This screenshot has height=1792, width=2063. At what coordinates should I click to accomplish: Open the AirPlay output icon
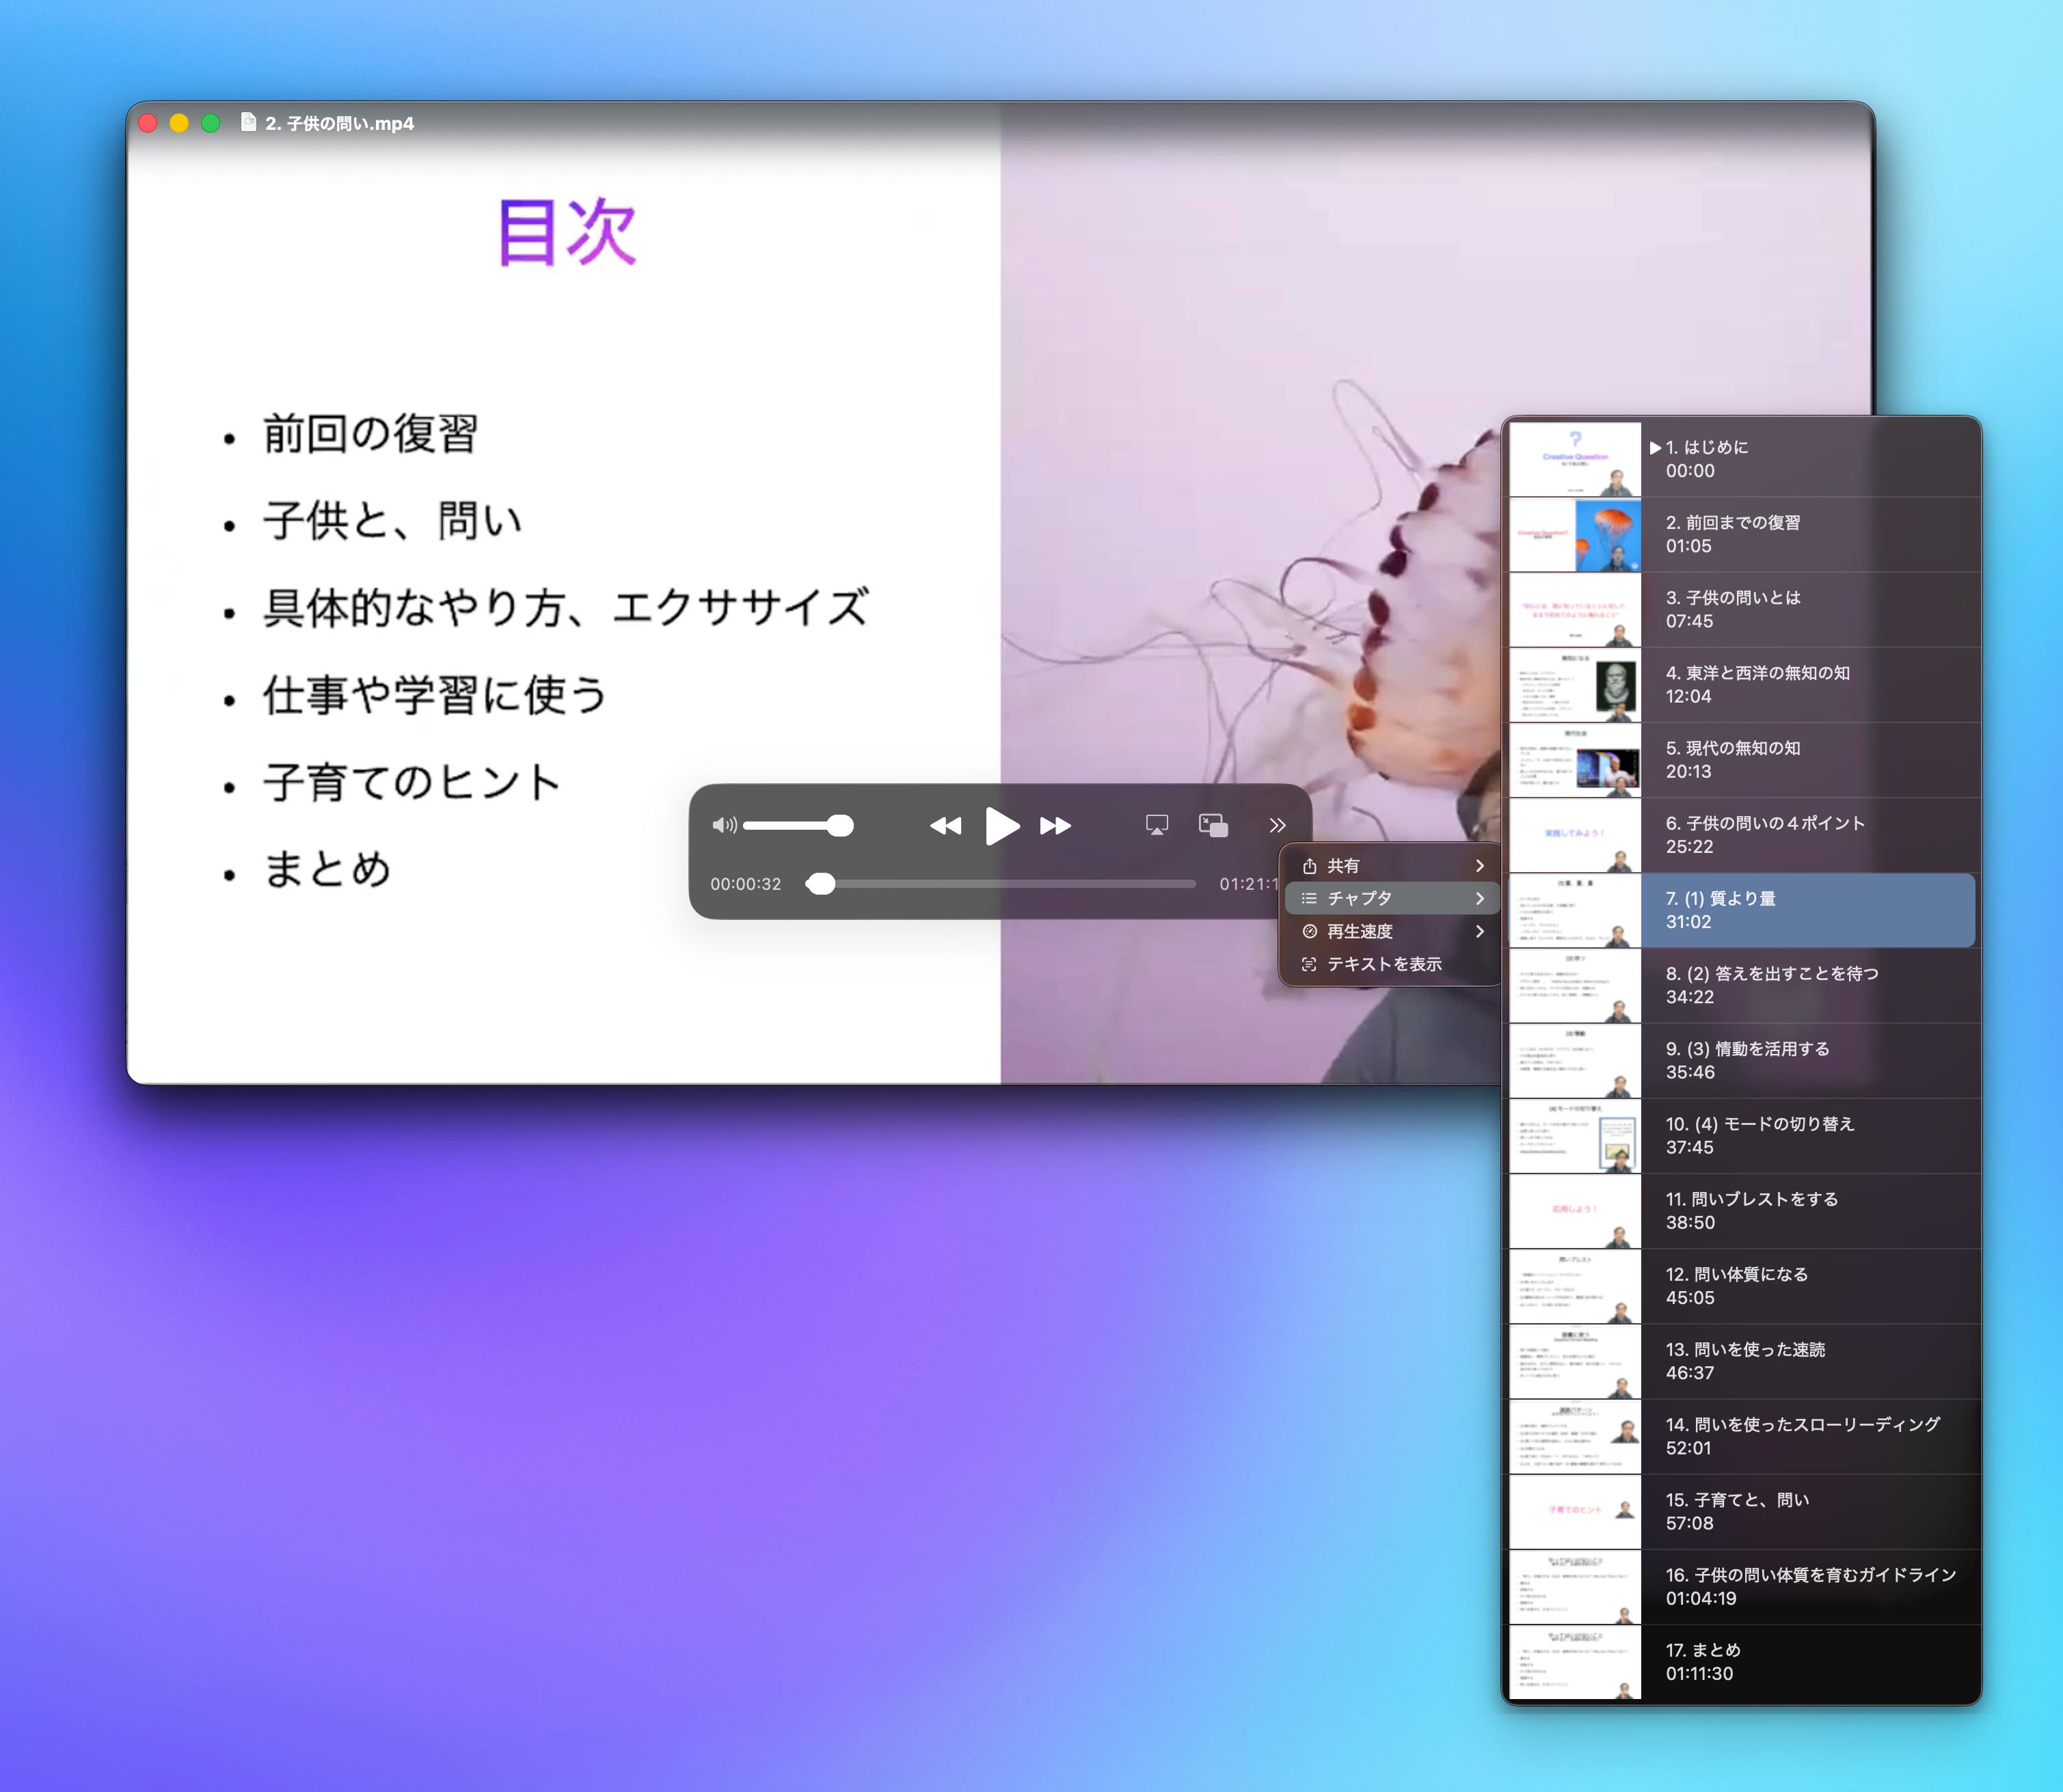(x=1156, y=826)
